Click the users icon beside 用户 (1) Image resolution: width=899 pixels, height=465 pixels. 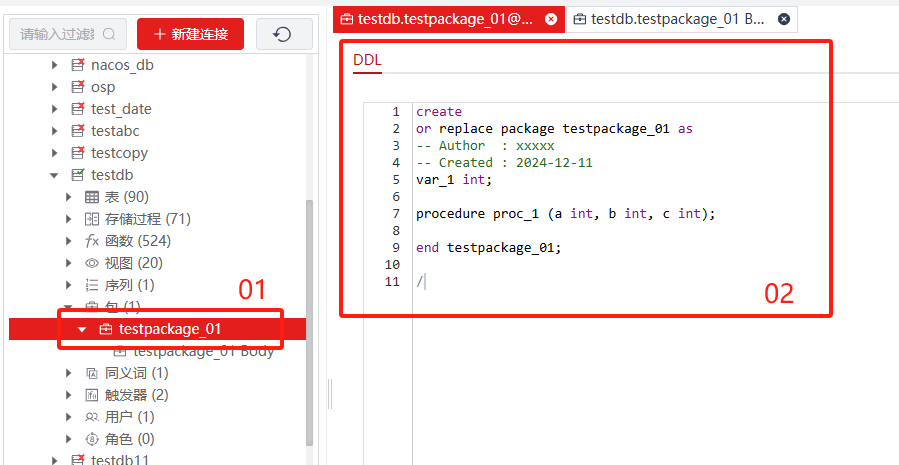point(92,417)
